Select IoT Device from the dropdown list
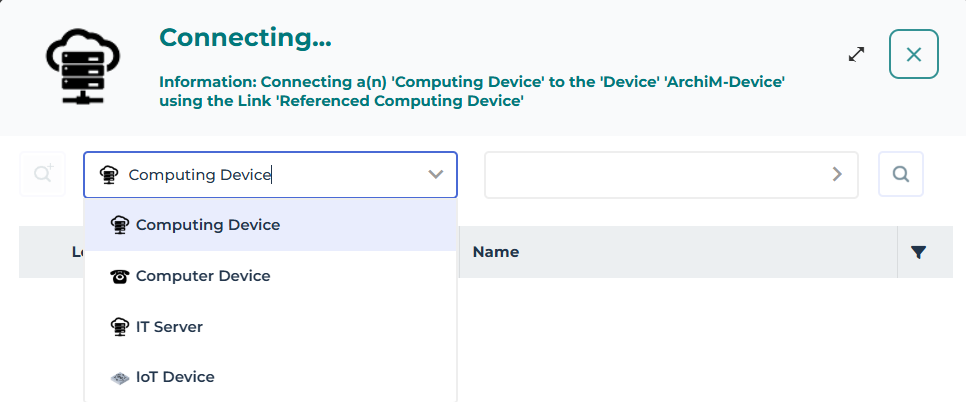Screen dimensions: 966x402 175,378
